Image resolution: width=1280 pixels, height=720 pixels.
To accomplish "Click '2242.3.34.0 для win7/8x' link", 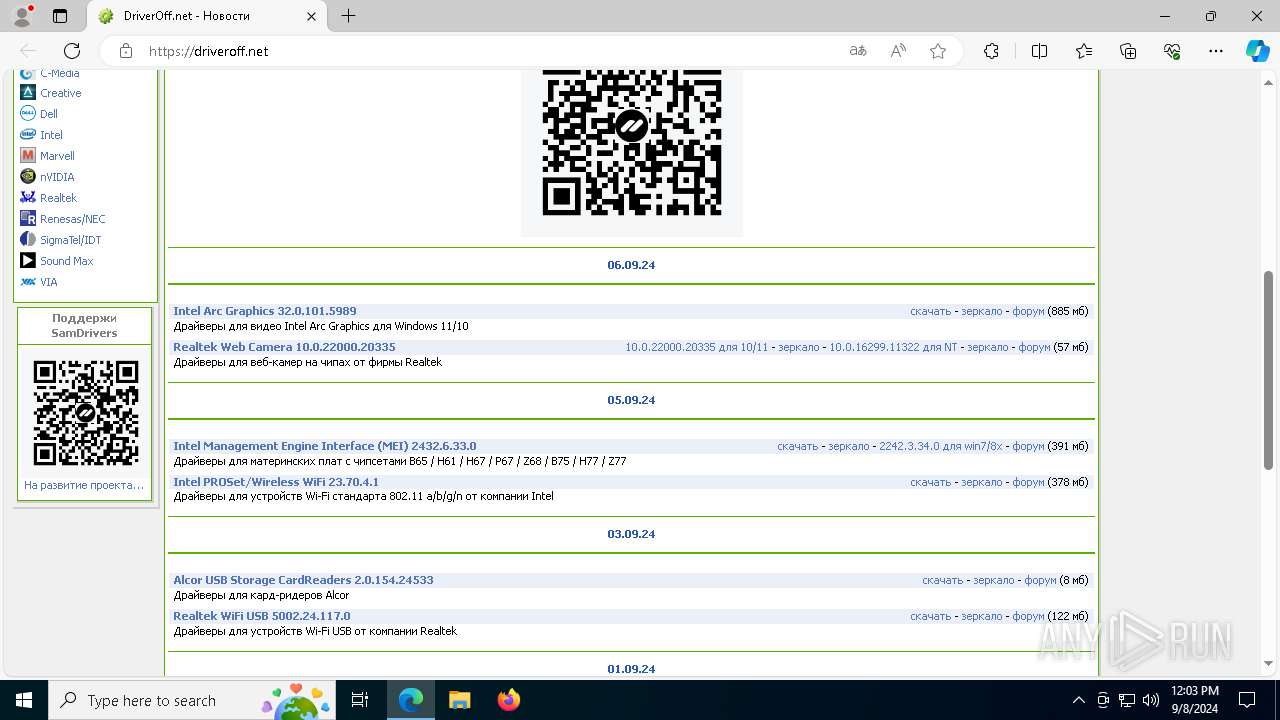I will tap(941, 446).
